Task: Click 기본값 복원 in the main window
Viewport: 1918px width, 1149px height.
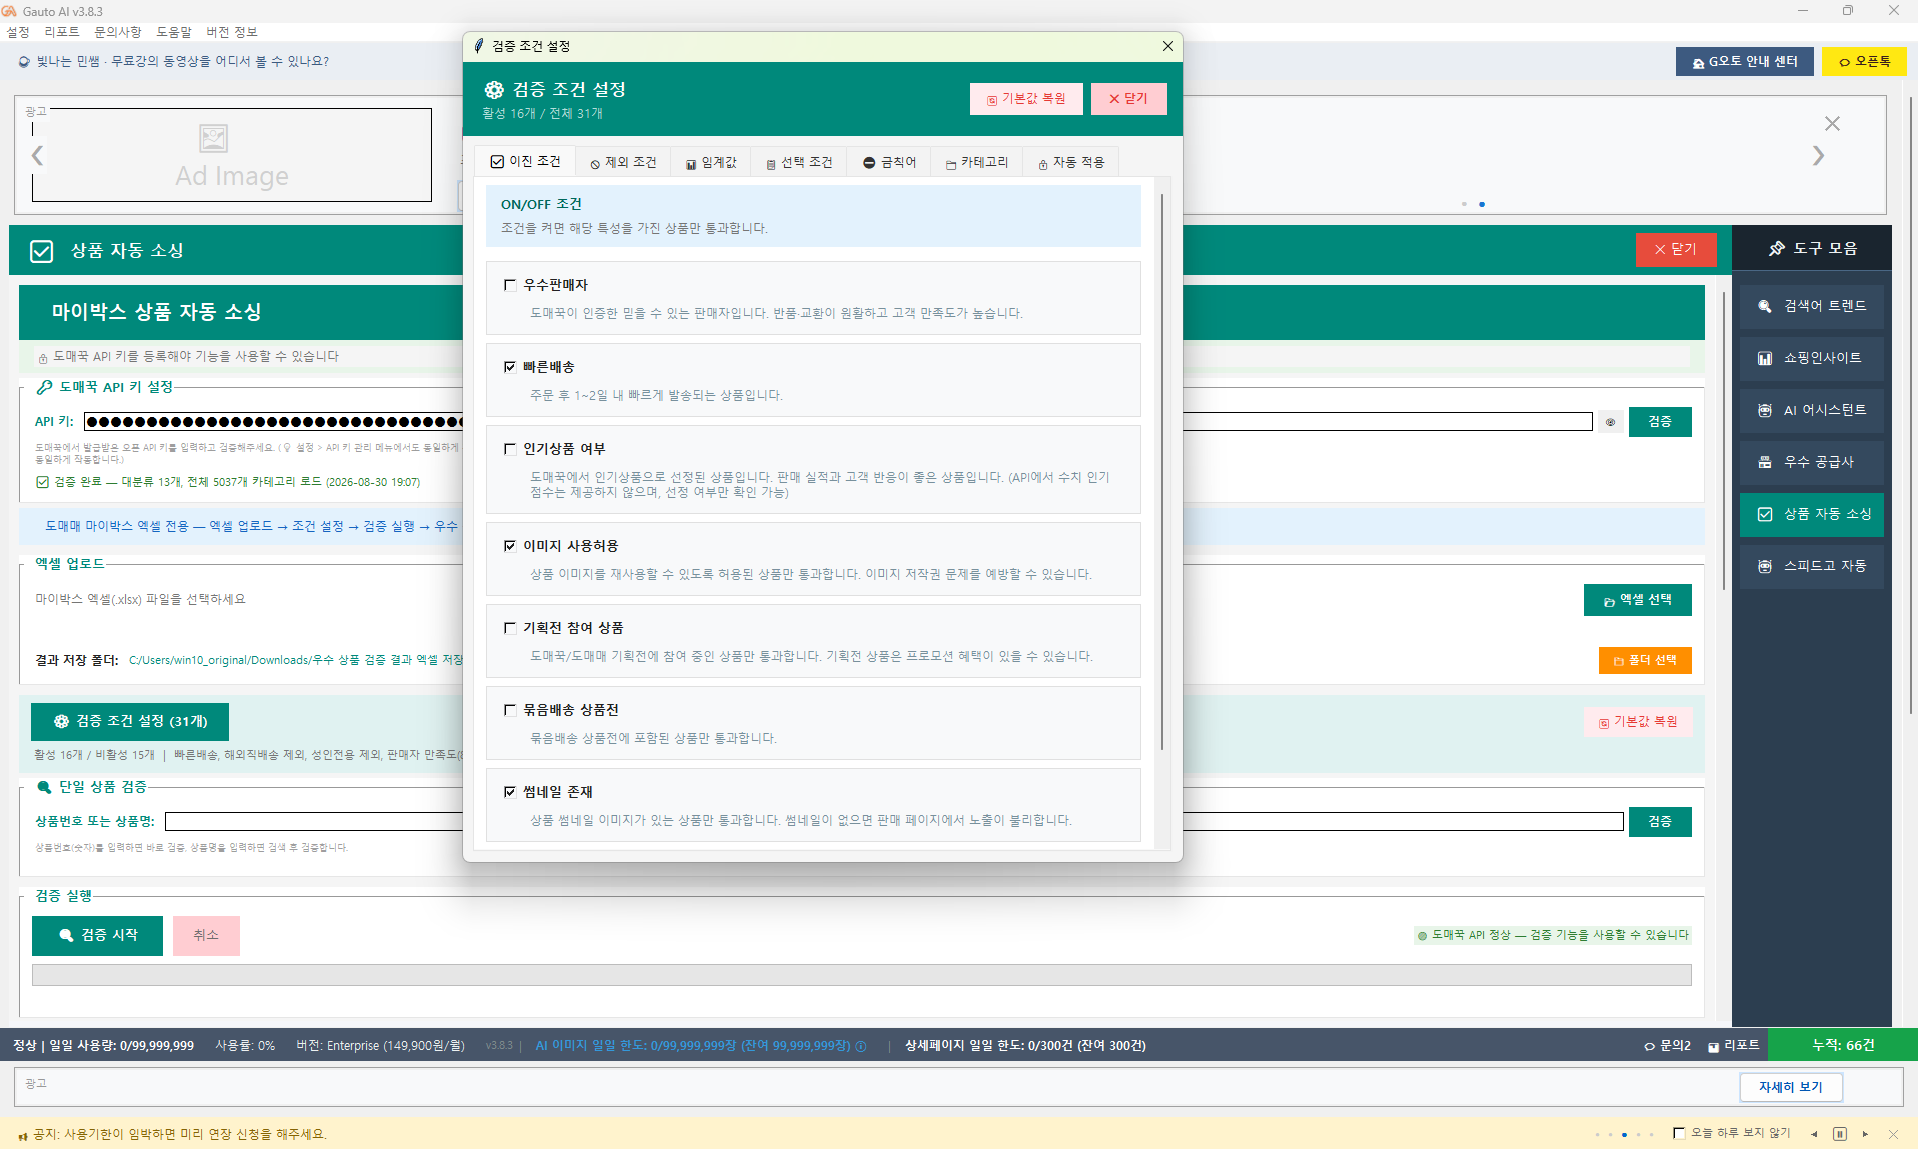Action: [1638, 722]
